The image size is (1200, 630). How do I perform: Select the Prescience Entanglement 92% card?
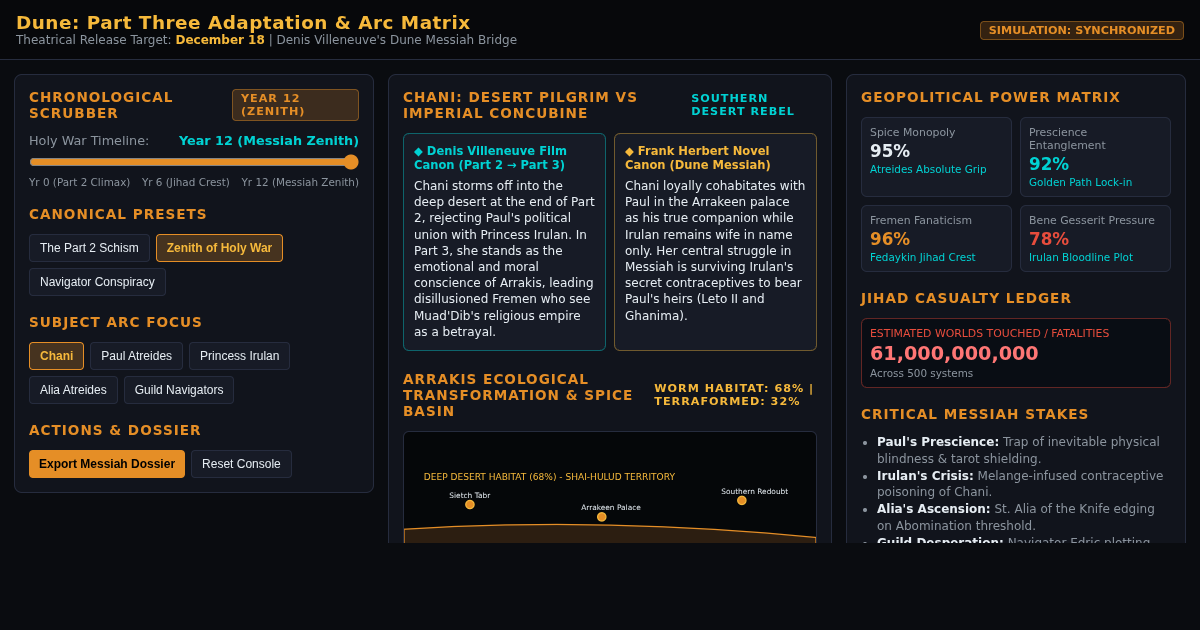[x=1095, y=157]
